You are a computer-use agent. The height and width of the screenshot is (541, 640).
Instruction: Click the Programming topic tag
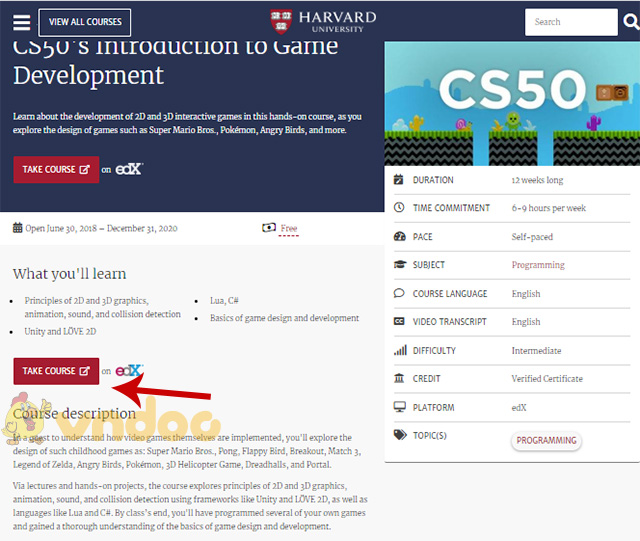click(547, 441)
